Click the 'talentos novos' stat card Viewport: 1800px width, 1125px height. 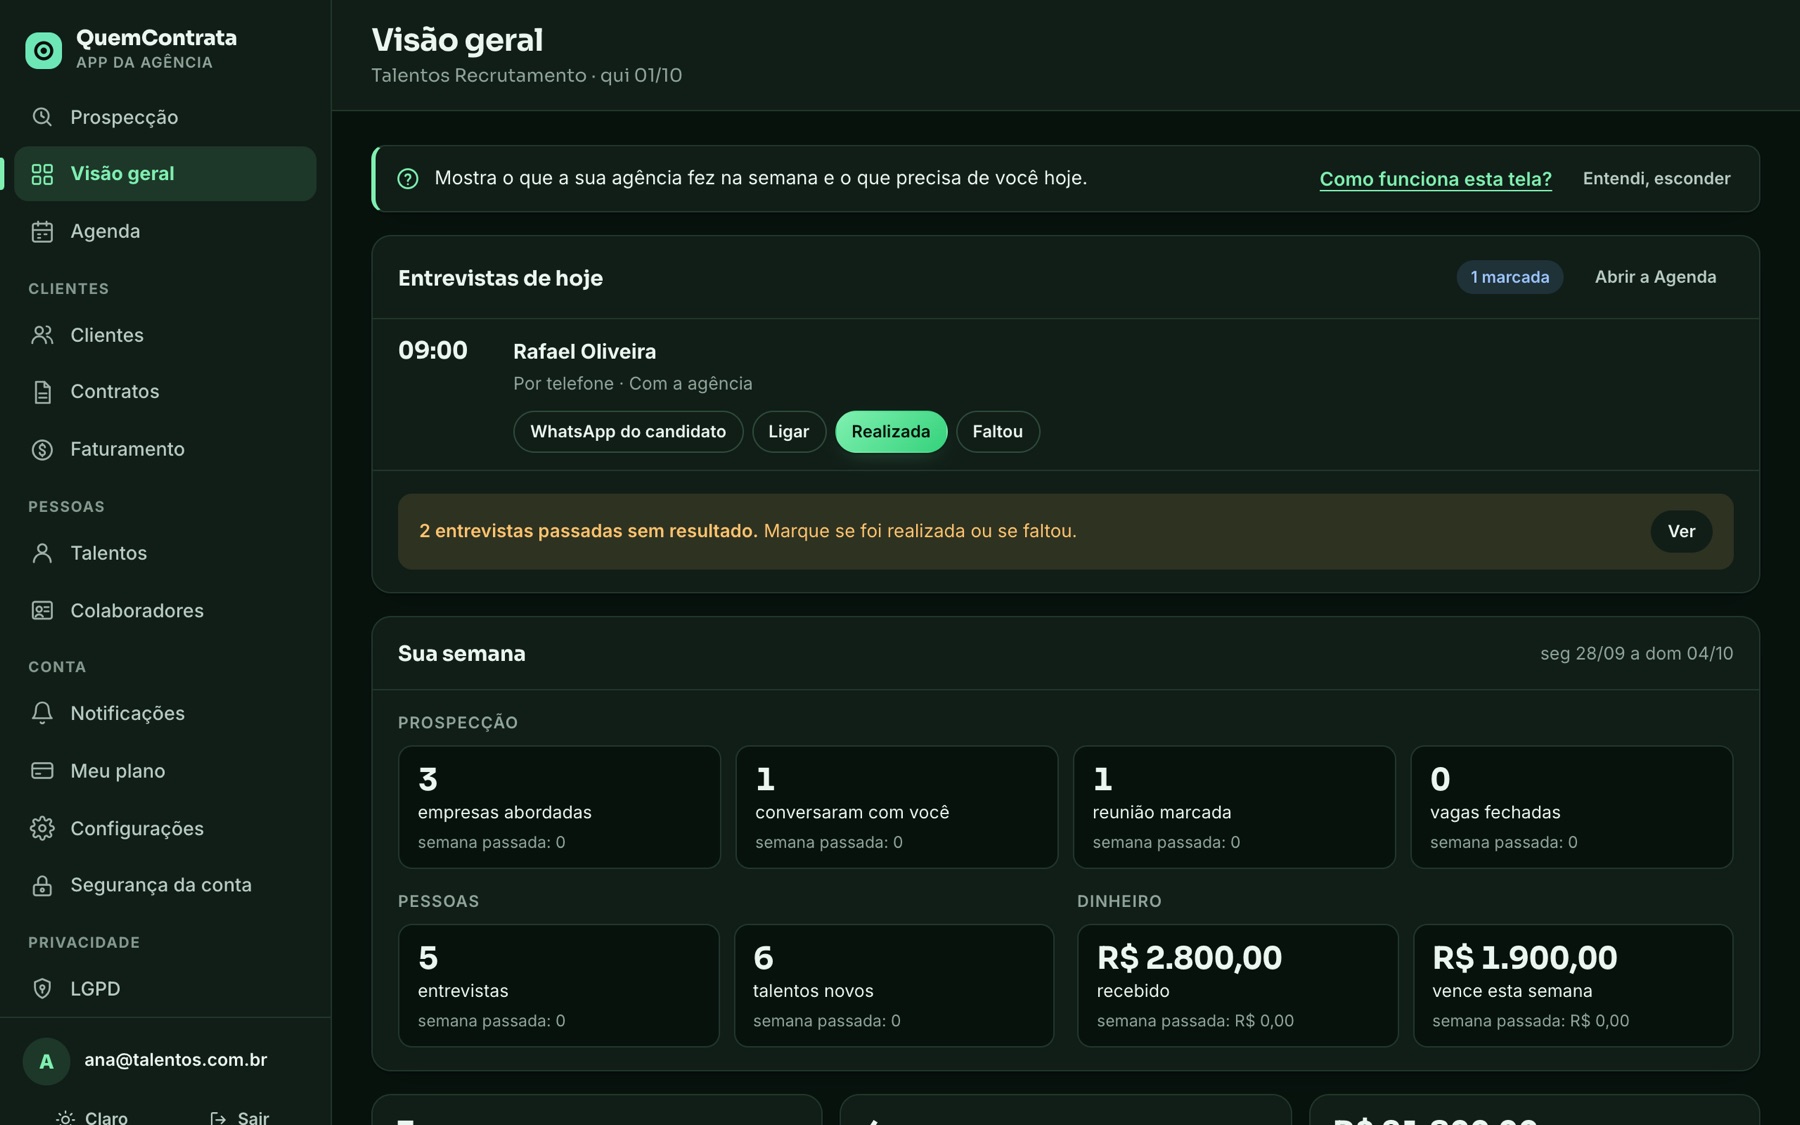894,986
